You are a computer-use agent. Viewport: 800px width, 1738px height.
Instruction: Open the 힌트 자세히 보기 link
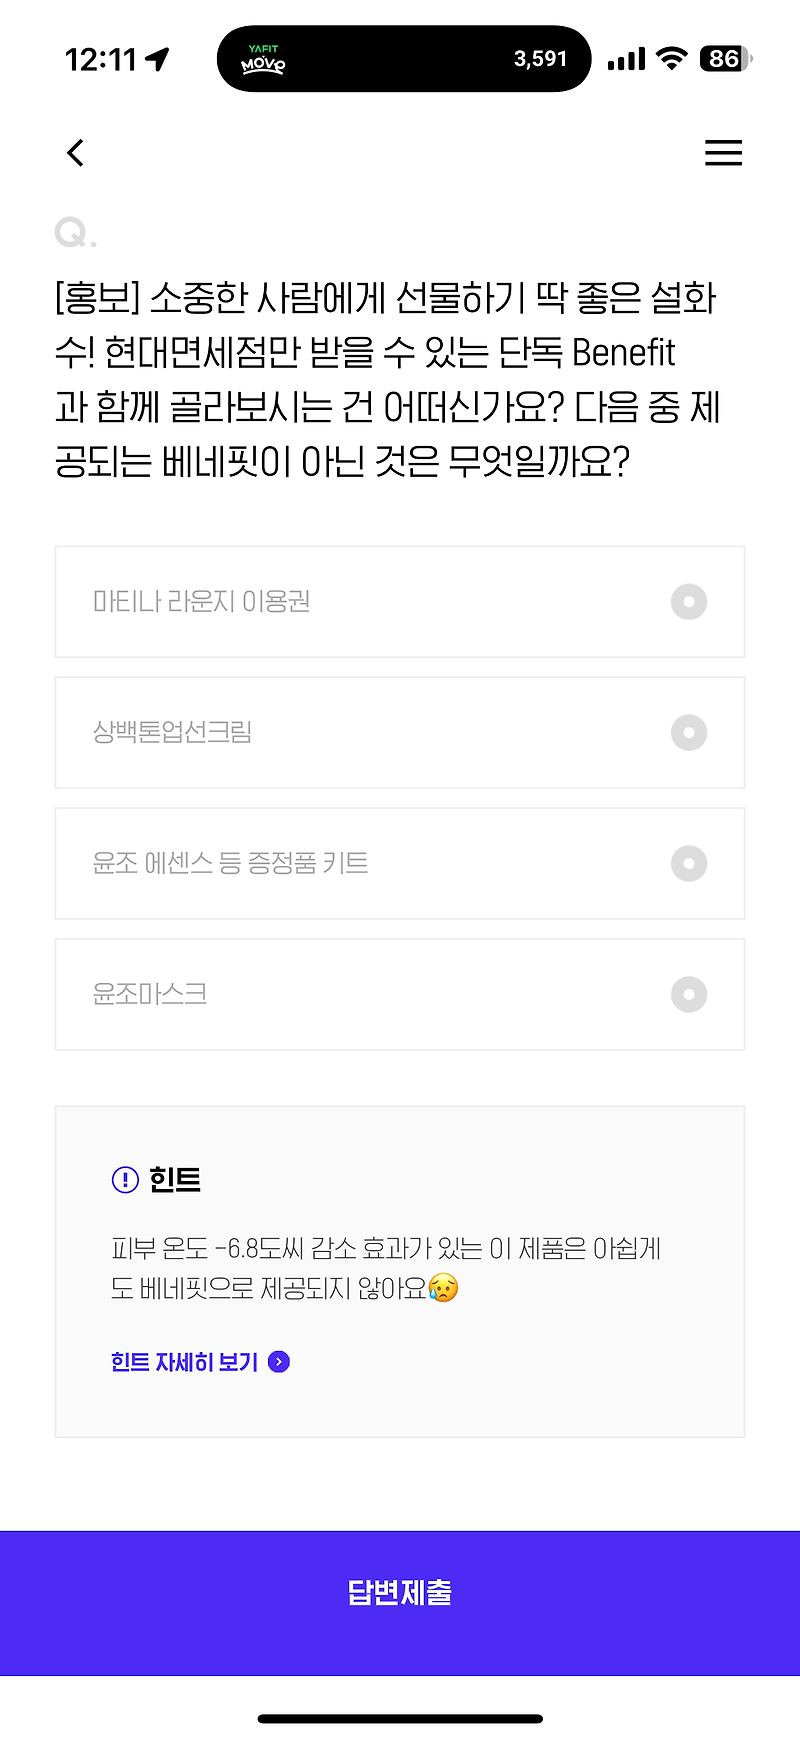point(185,1362)
